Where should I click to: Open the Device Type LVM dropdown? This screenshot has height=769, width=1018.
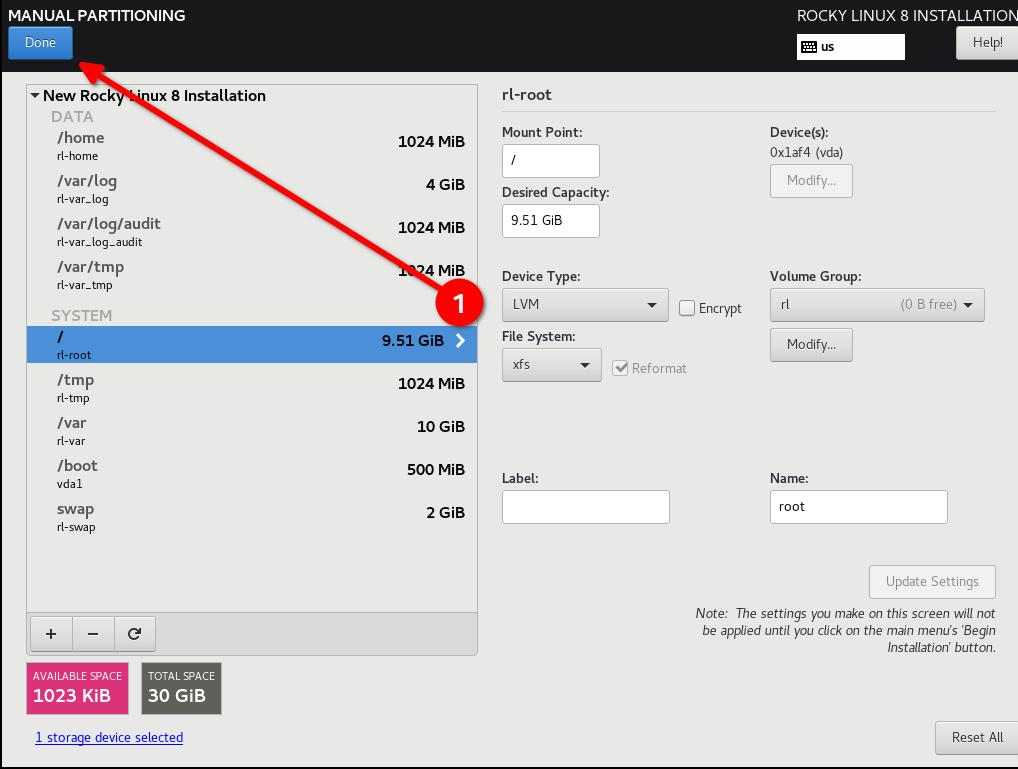pyautogui.click(x=584, y=304)
